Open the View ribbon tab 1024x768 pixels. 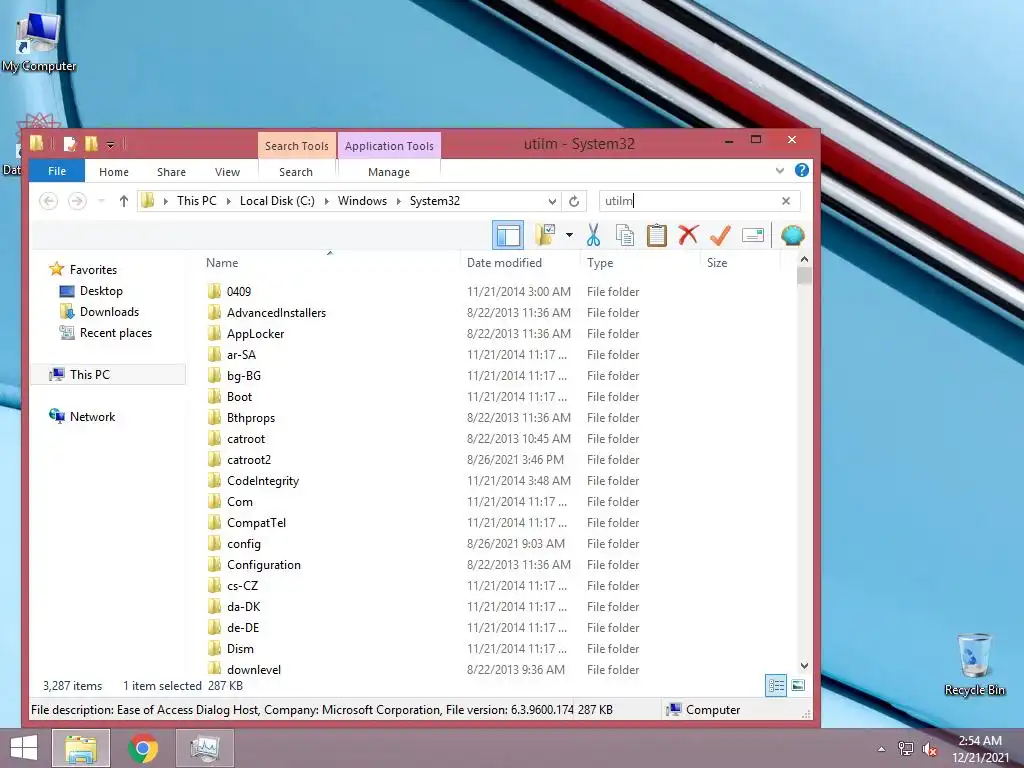227,172
